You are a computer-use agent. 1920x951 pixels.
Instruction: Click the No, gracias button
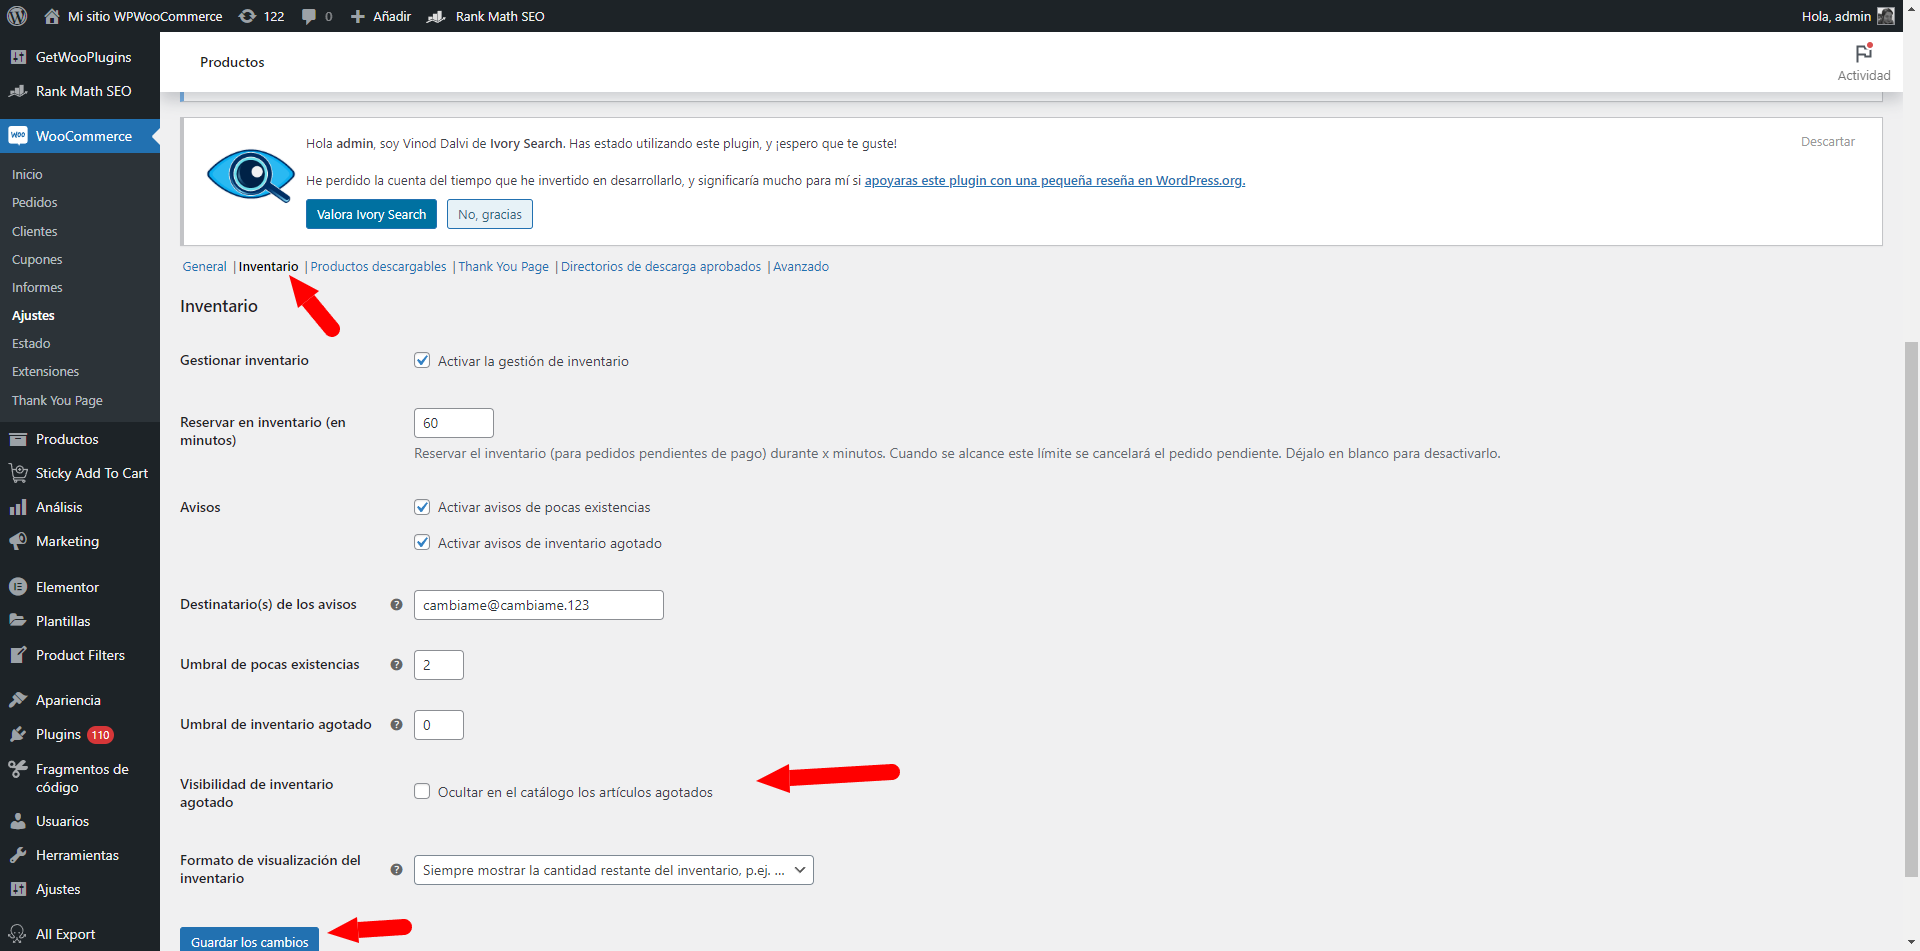pyautogui.click(x=490, y=214)
